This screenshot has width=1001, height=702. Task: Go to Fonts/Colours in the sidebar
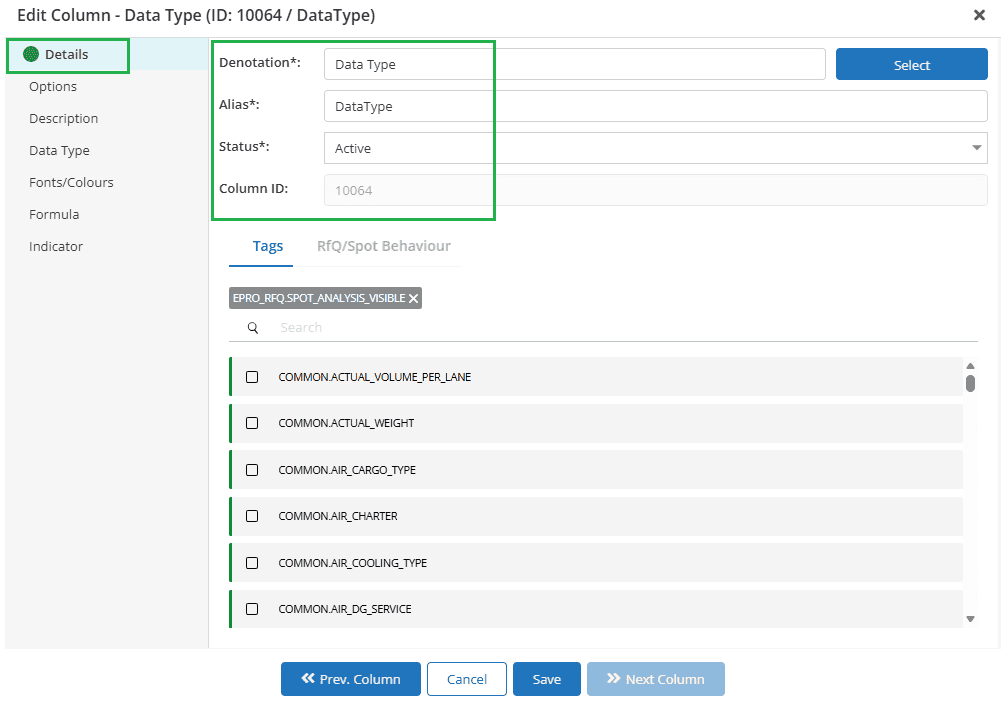pos(72,183)
